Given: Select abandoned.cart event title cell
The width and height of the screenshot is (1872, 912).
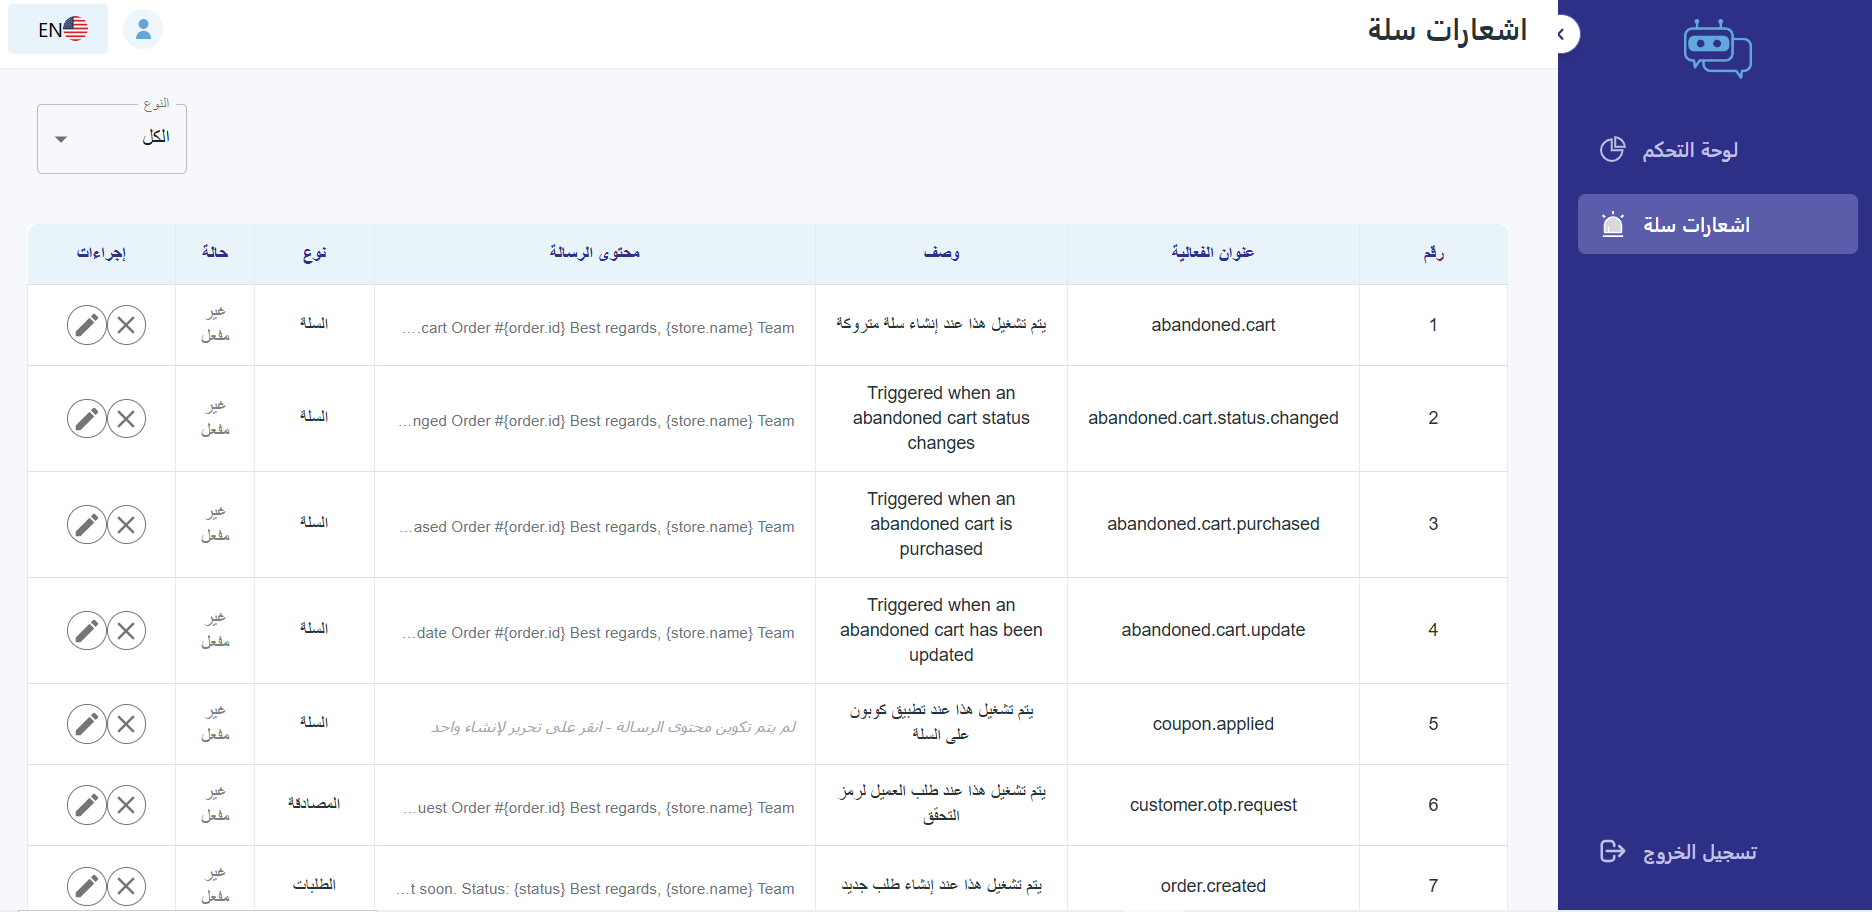Looking at the screenshot, I should point(1213,325).
